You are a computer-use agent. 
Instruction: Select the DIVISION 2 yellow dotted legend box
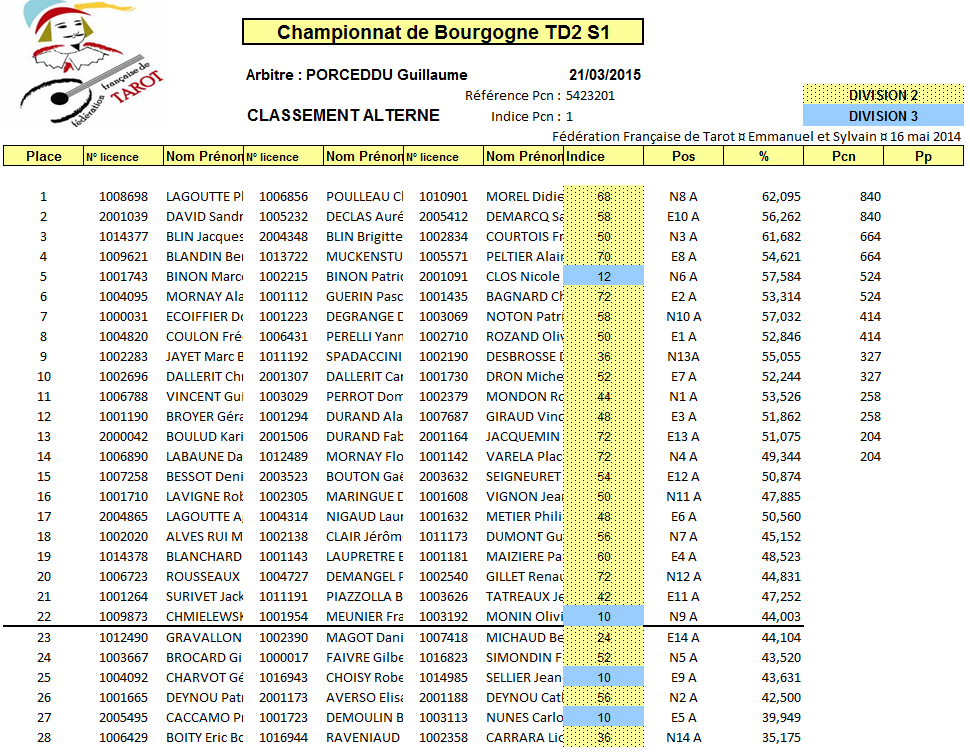pos(883,95)
